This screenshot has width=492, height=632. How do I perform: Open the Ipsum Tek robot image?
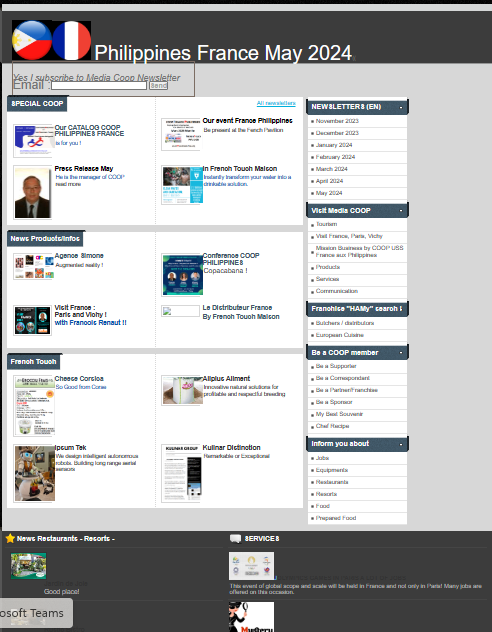click(35, 473)
